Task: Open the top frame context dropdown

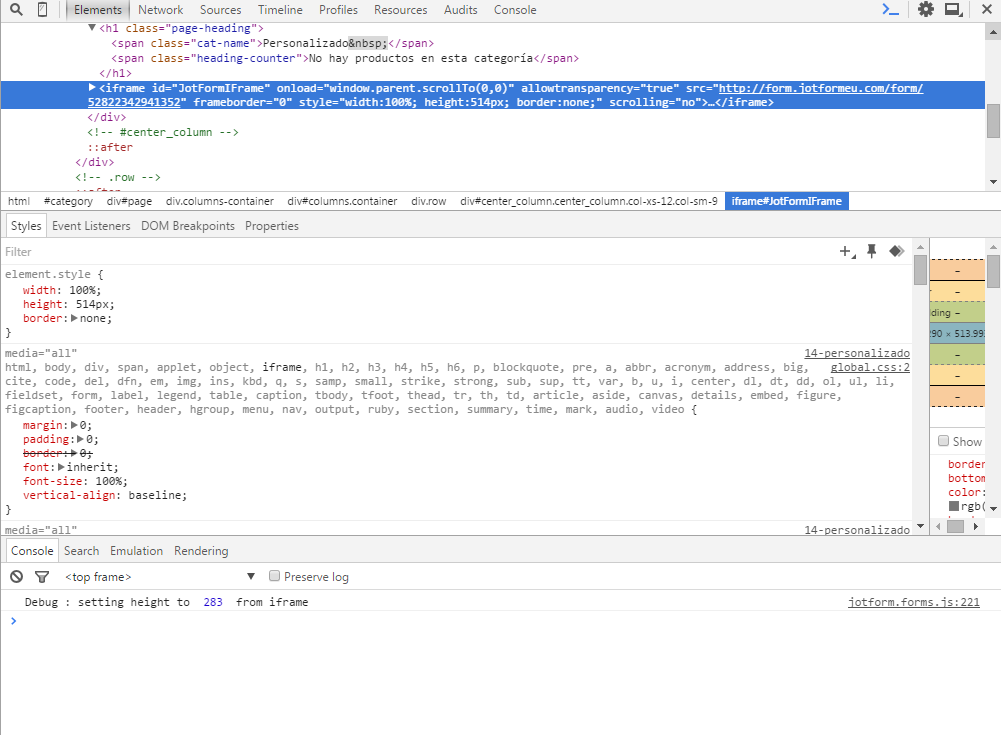Action: (160, 577)
